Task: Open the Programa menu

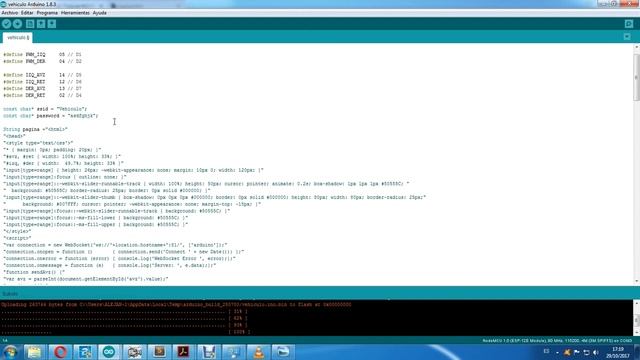Action: (47, 13)
